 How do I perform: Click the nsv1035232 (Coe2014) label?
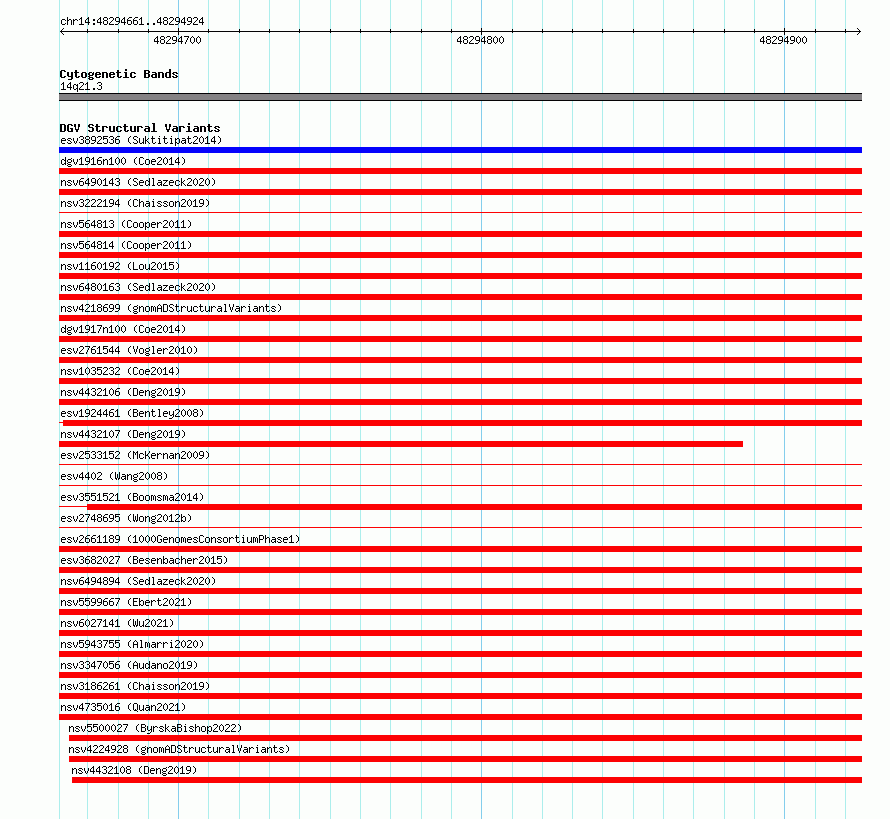coord(120,371)
